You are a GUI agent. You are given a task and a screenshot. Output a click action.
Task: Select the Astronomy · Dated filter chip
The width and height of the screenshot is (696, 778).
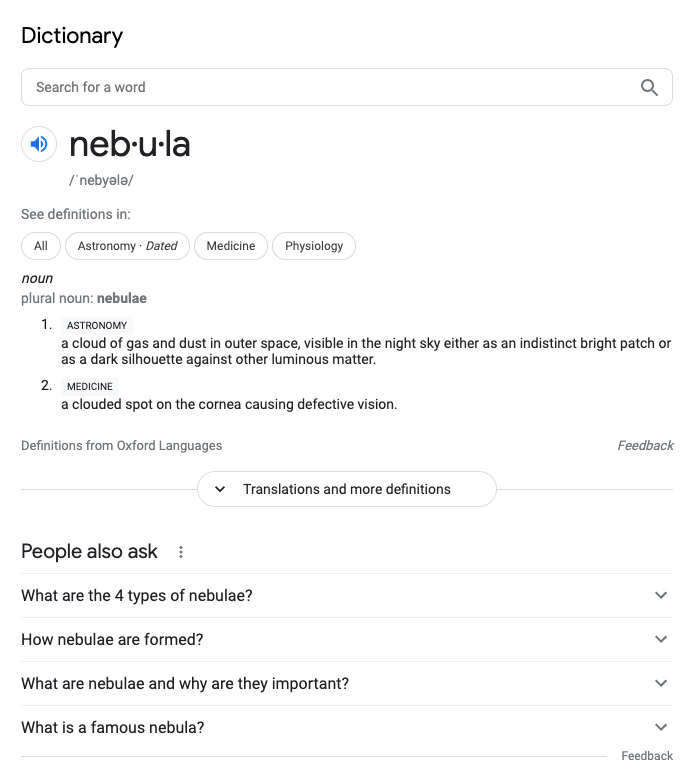[127, 246]
